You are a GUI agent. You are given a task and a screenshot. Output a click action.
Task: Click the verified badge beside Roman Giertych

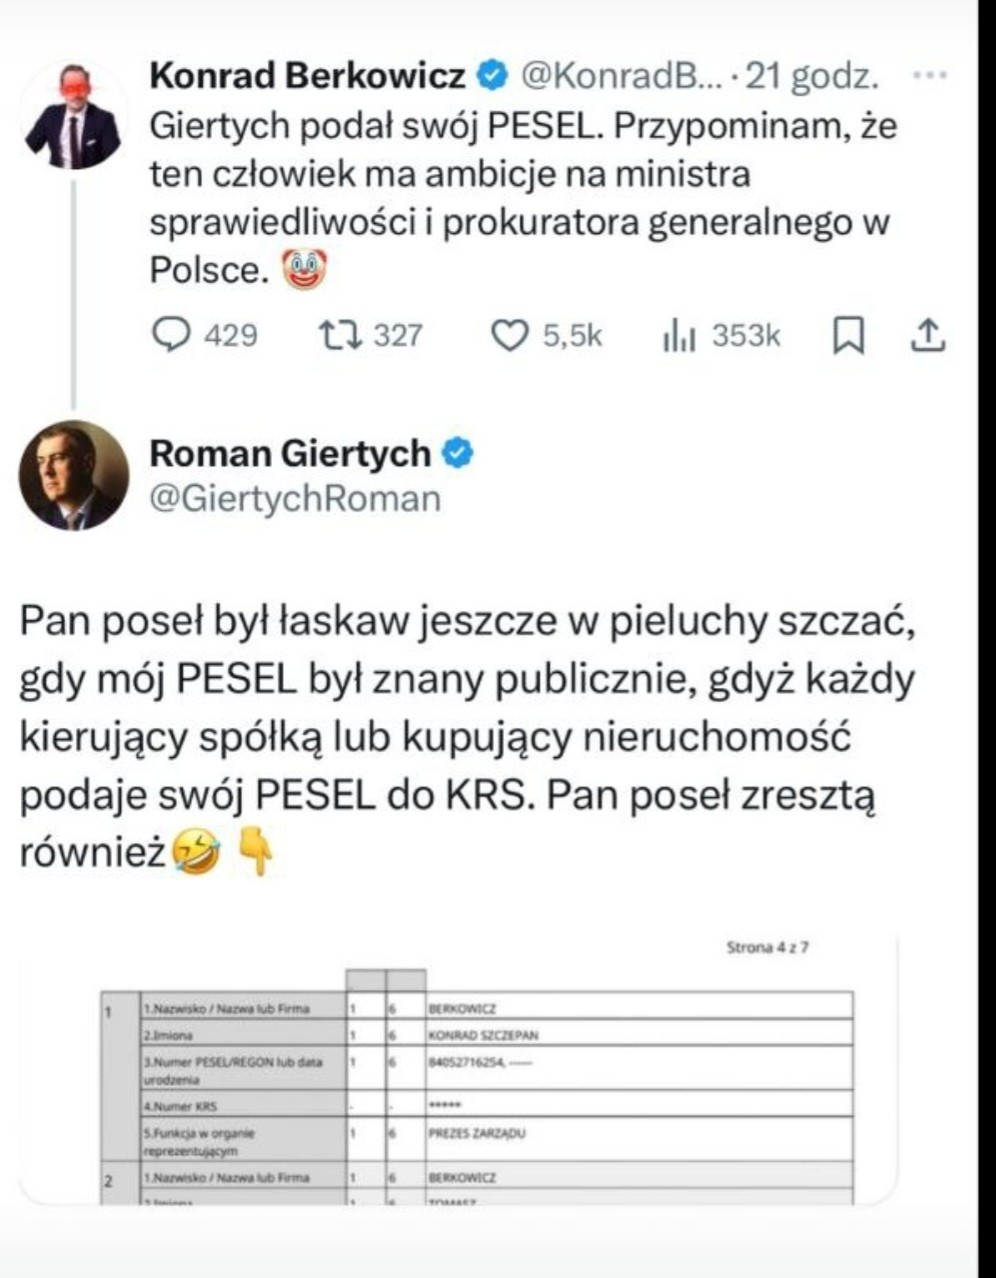pos(458,454)
